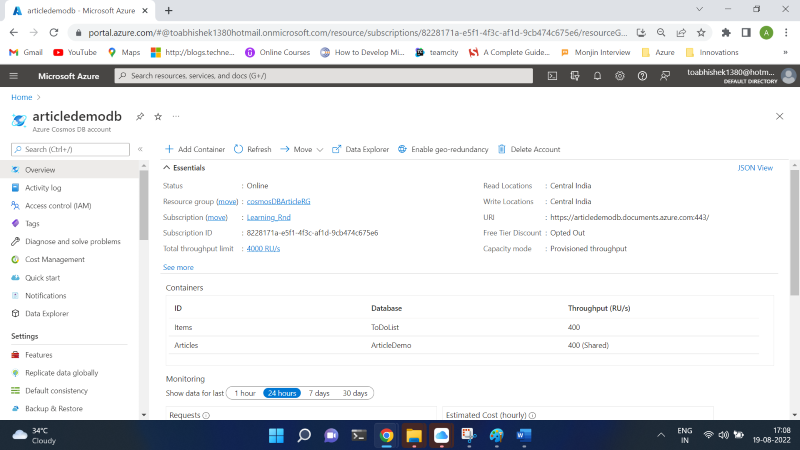Mark articledemodb as favorite with star
The width and height of the screenshot is (800, 450).
158,117
